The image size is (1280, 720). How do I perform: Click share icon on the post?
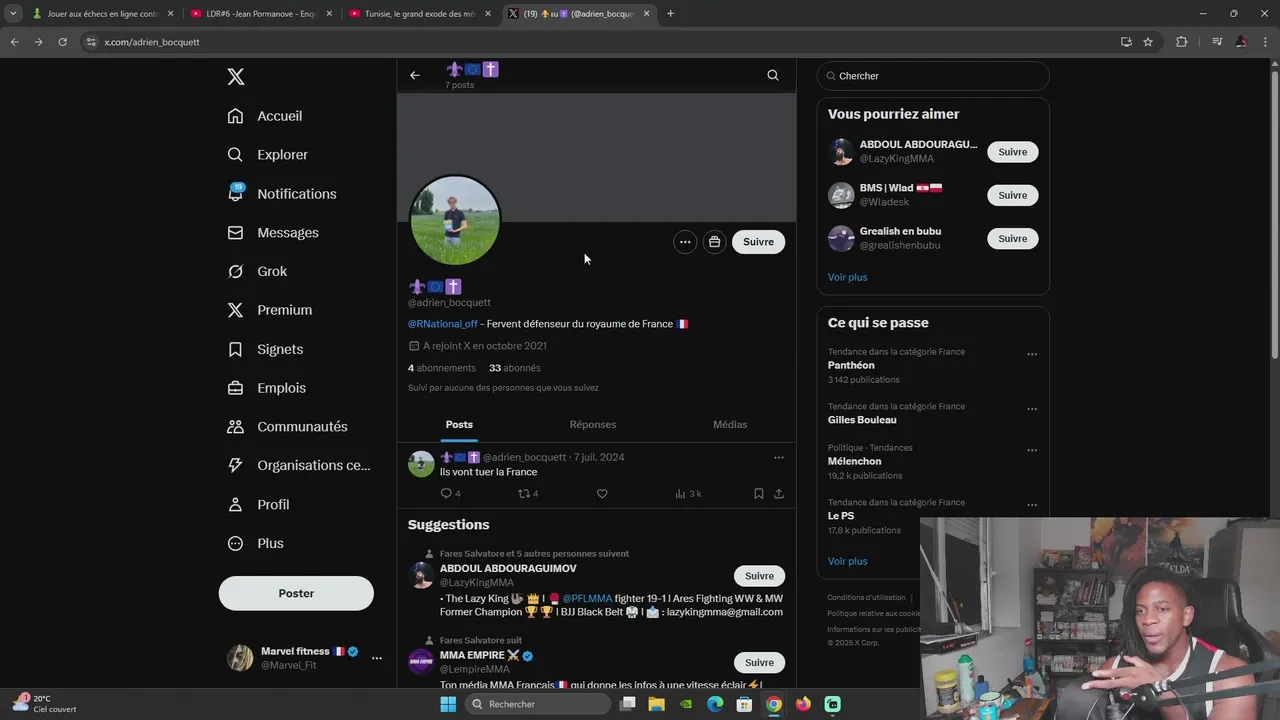(x=779, y=494)
